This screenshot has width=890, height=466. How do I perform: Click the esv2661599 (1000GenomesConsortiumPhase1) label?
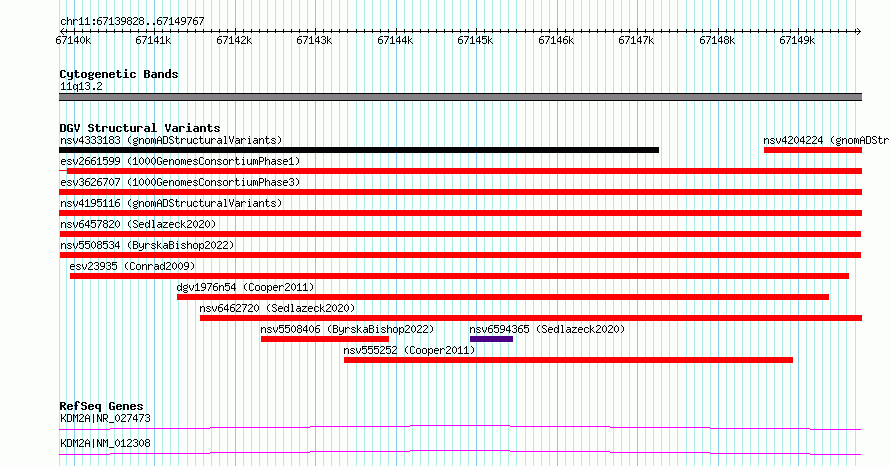(180, 161)
